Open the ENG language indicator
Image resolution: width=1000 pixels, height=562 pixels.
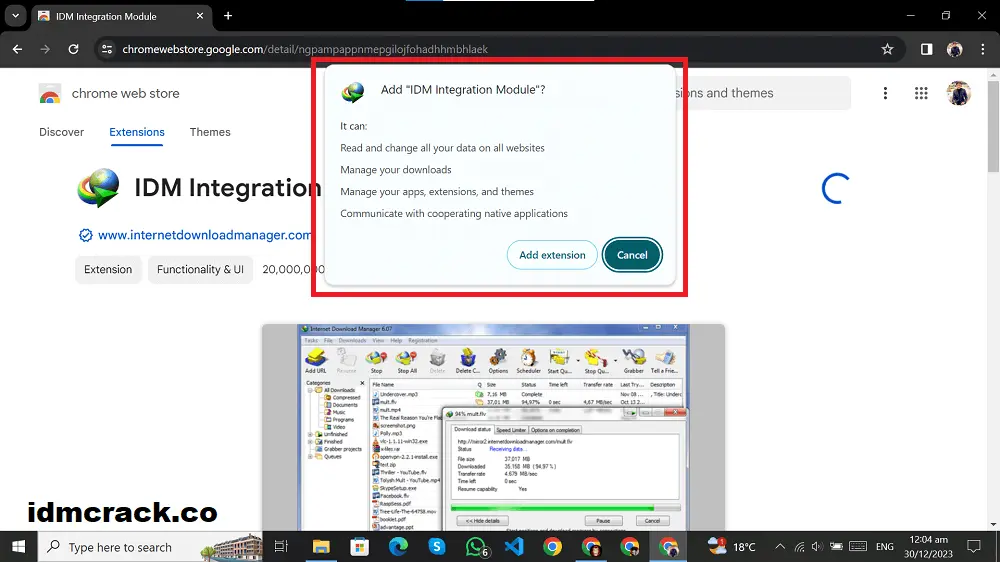(x=885, y=547)
